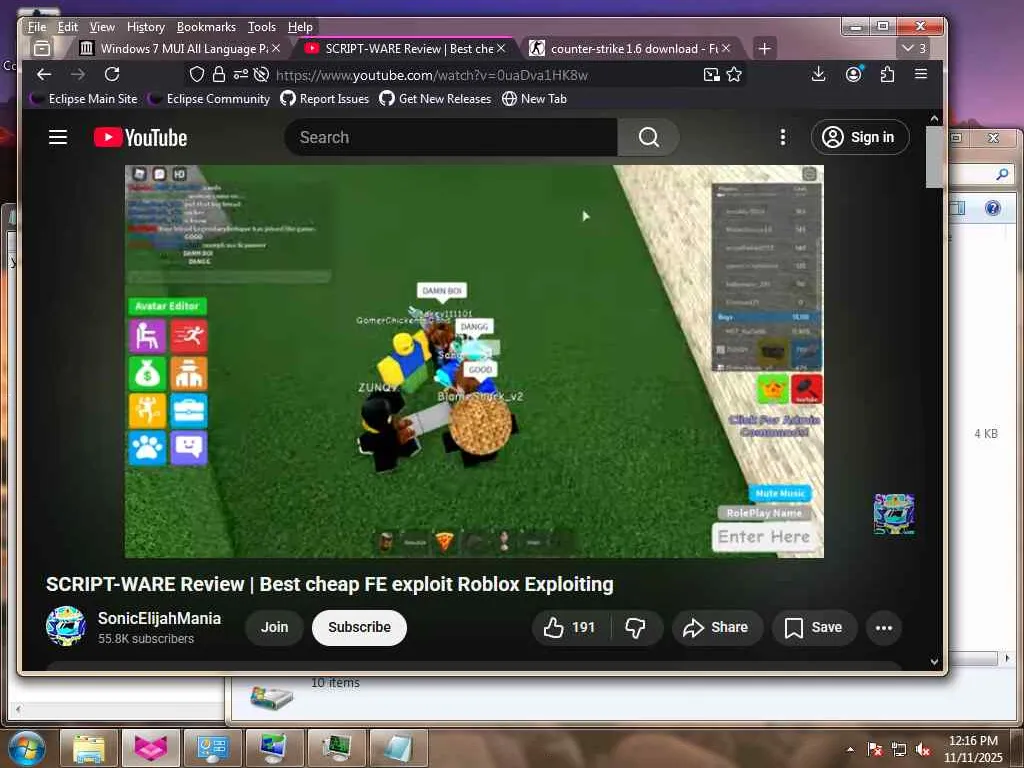Open Eclipse Main Site bookmark
Viewport: 1024px width, 768px height.
pyautogui.click(x=84, y=99)
